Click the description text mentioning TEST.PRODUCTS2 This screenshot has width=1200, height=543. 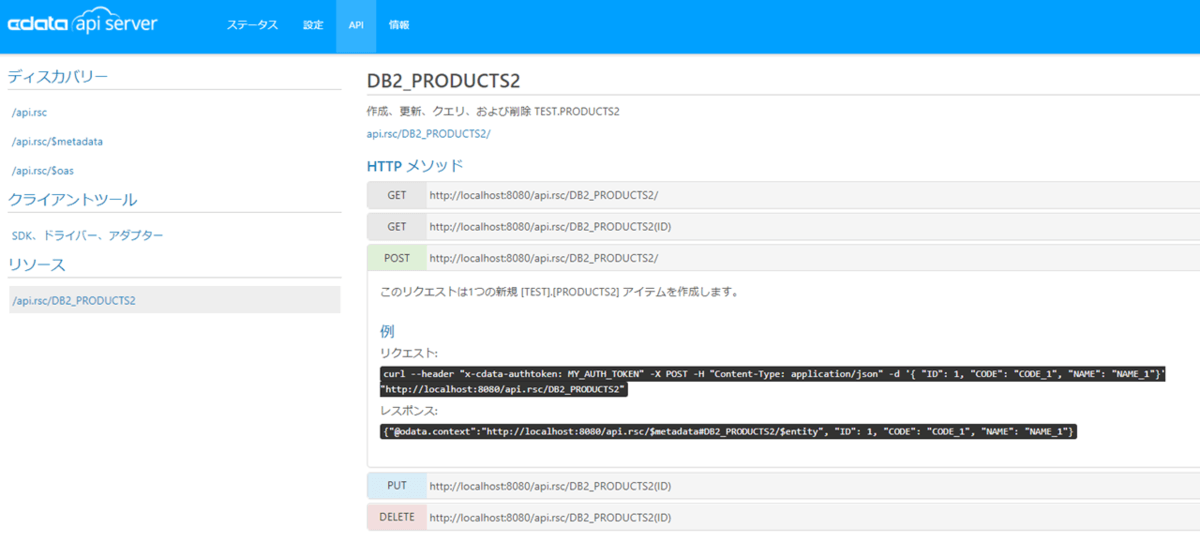493,111
